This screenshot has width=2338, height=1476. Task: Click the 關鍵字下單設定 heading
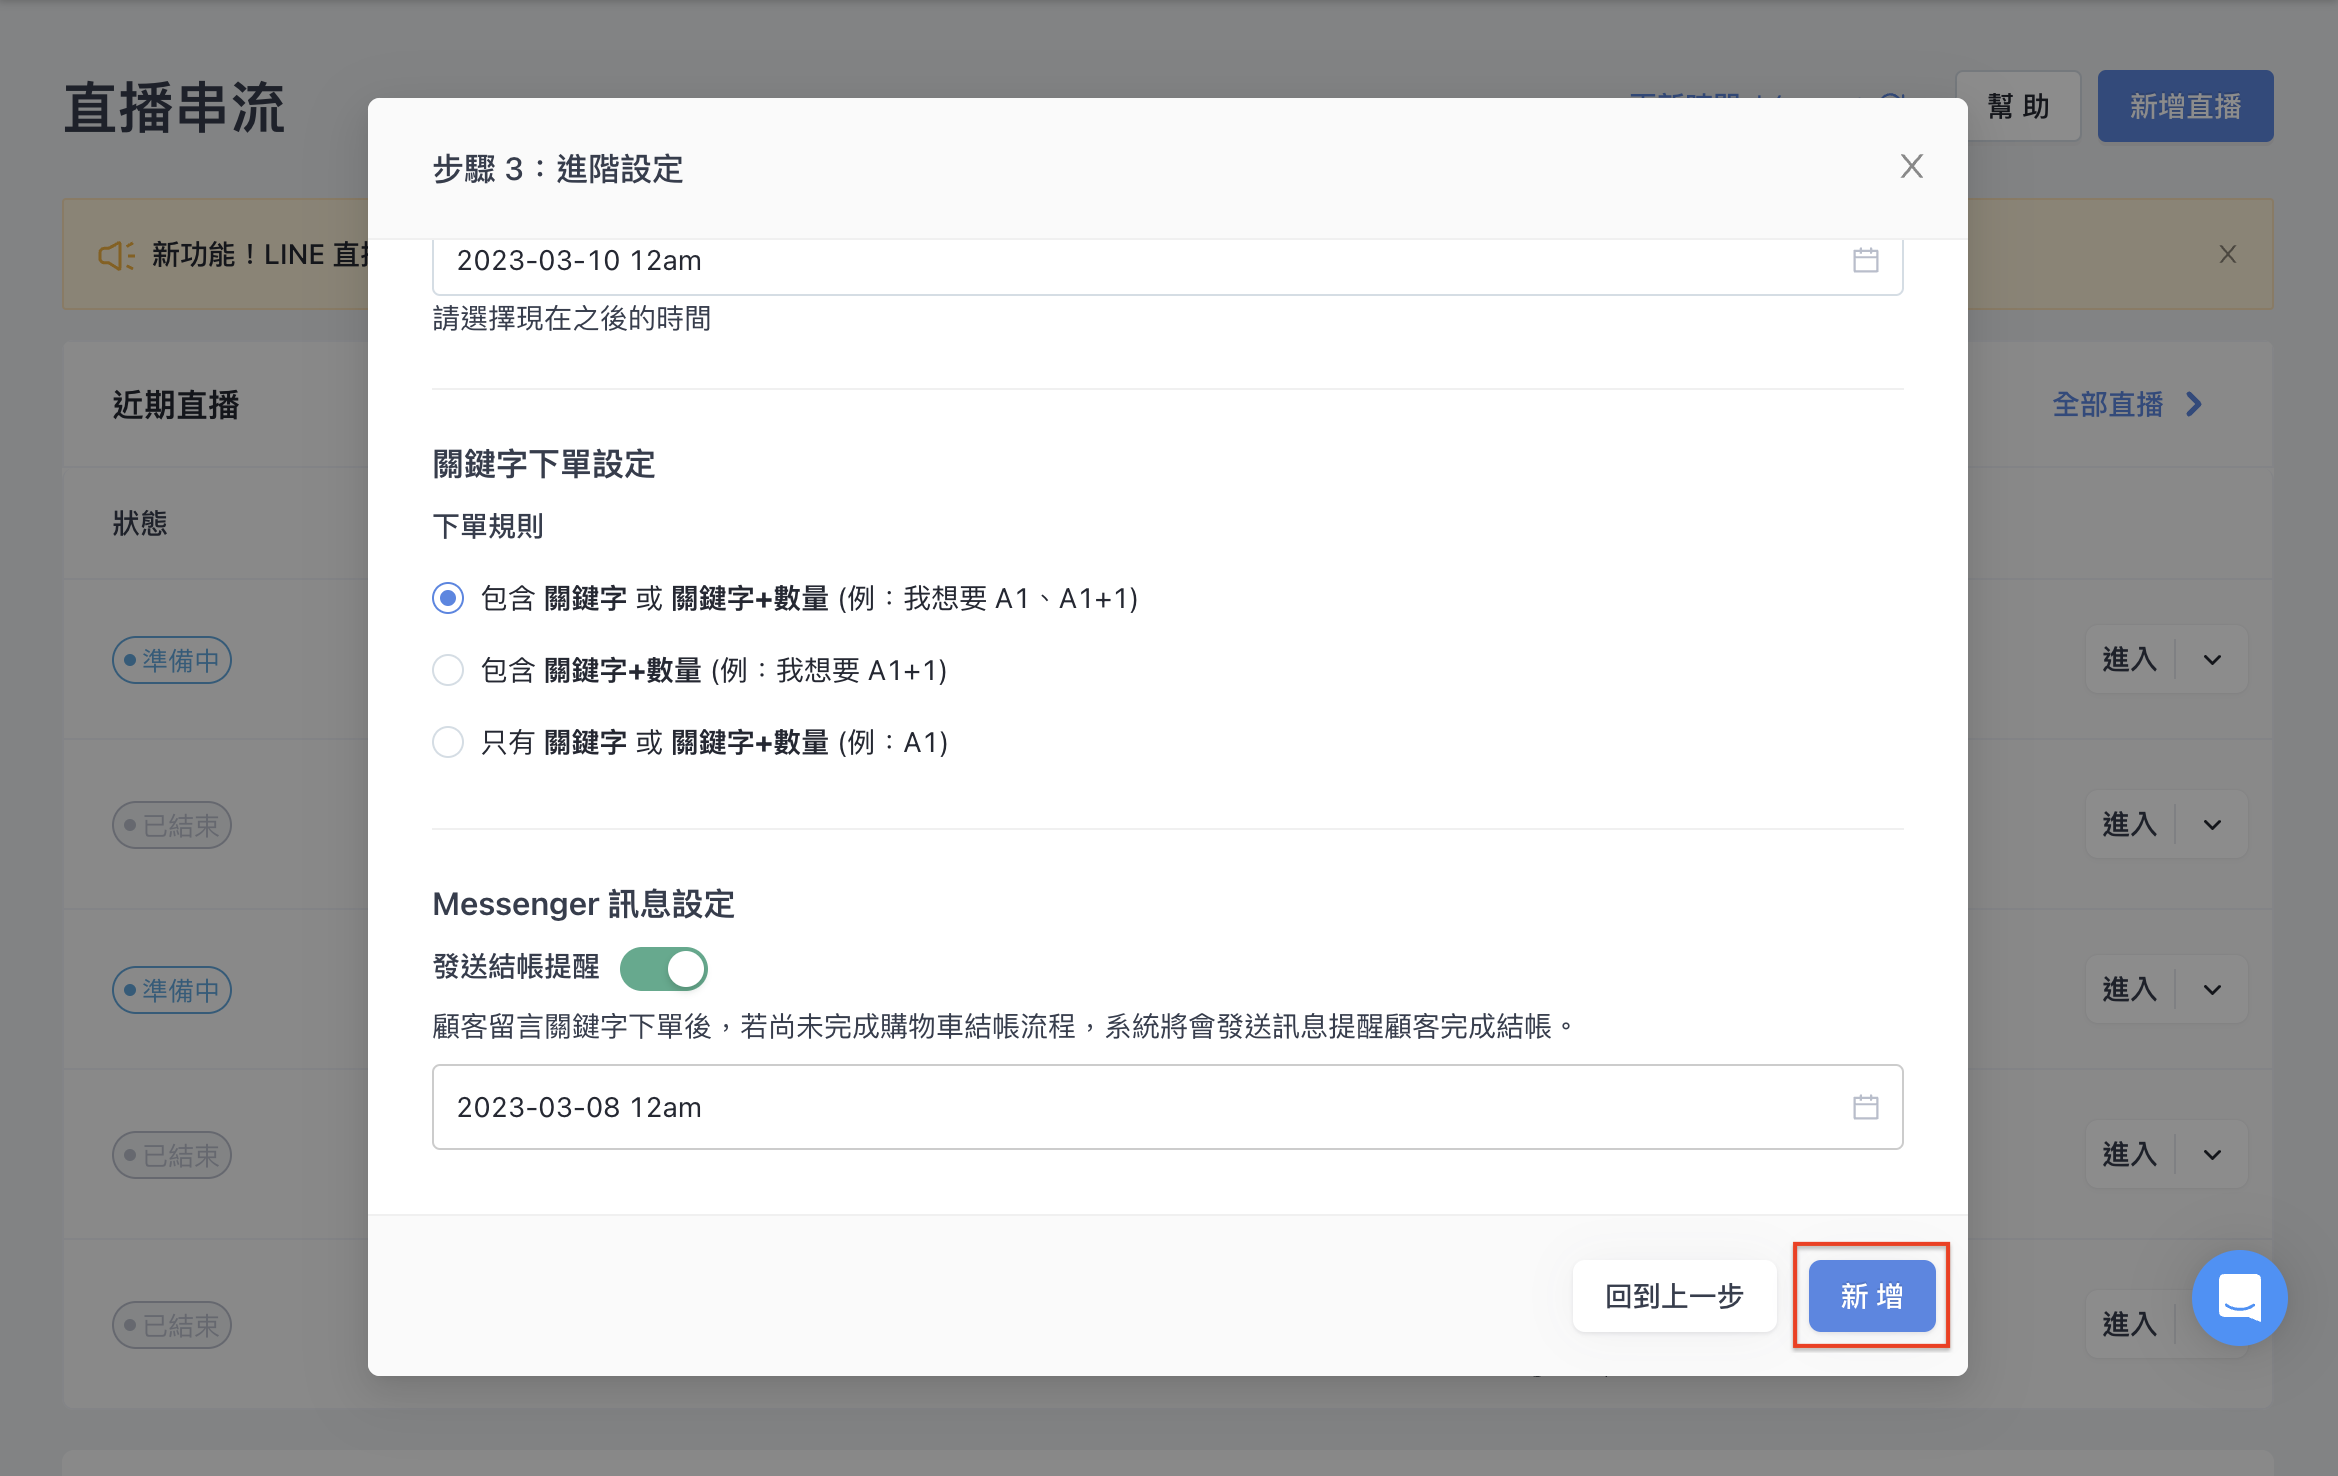pos(544,464)
